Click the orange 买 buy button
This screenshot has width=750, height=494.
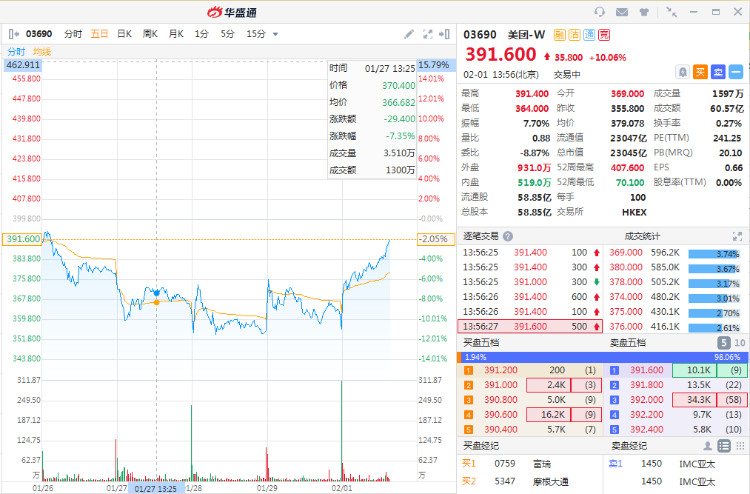(700, 72)
